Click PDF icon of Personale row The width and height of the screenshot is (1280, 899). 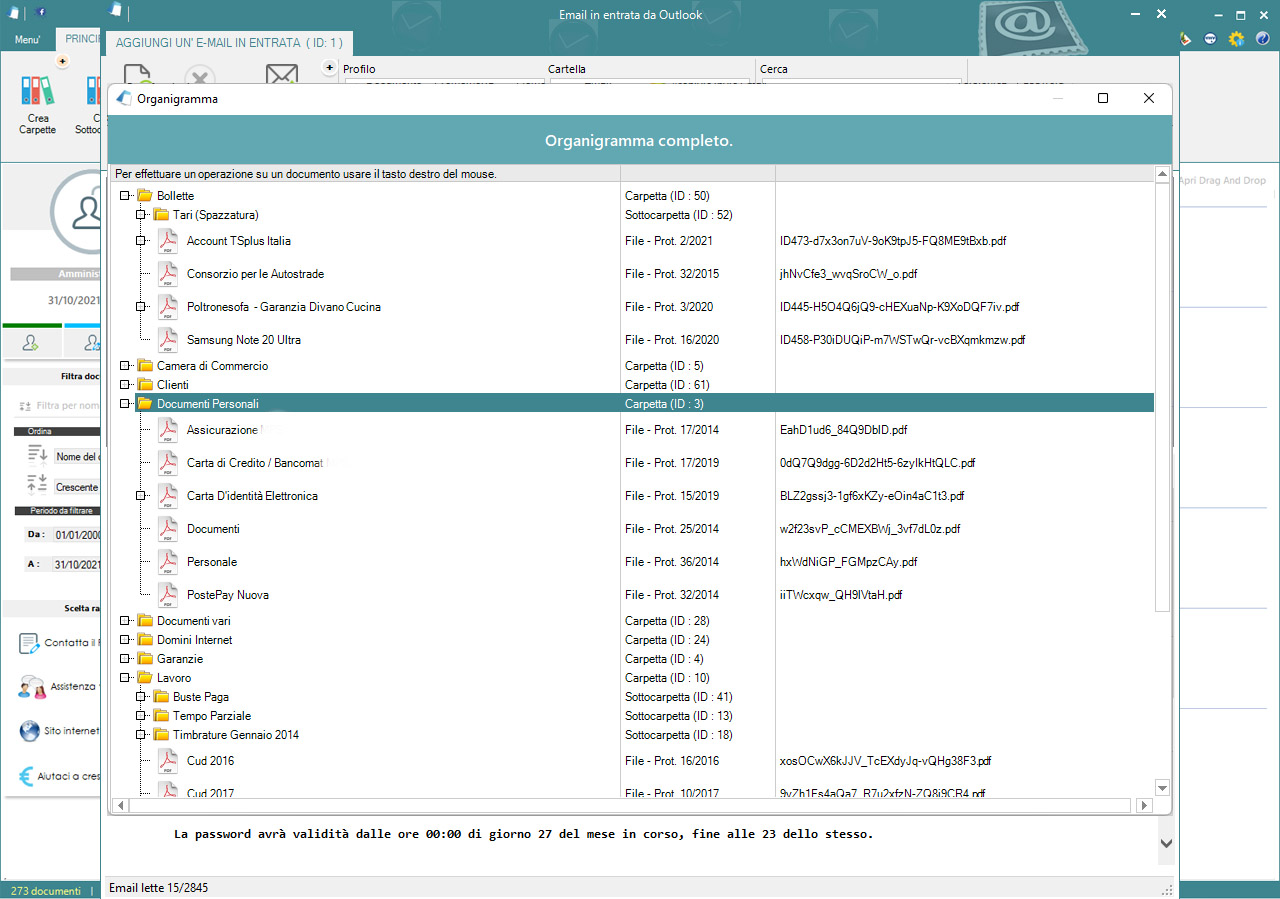pos(167,562)
